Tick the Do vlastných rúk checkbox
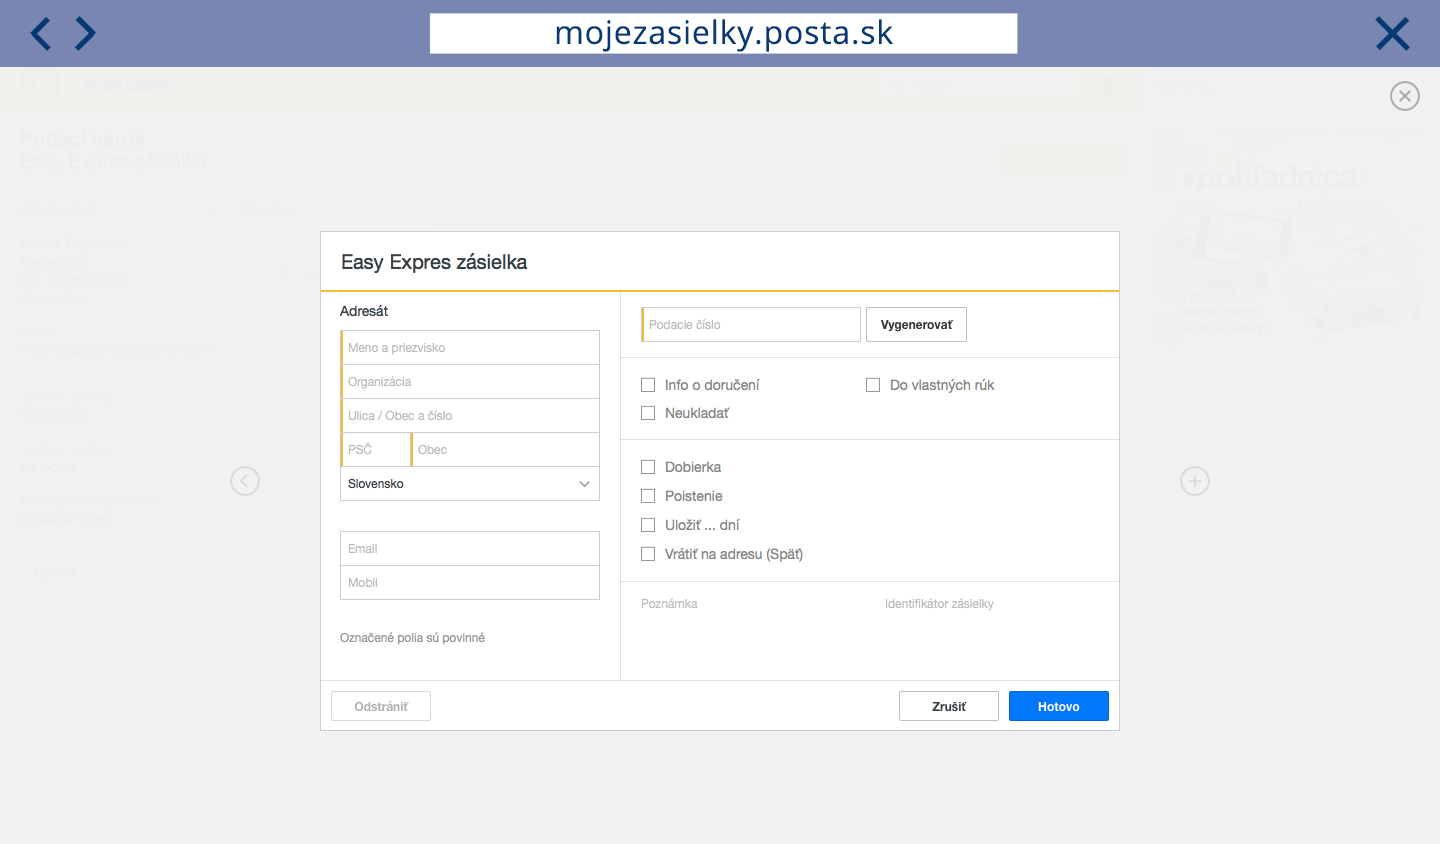Viewport: 1440px width, 844px height. pyautogui.click(x=873, y=385)
